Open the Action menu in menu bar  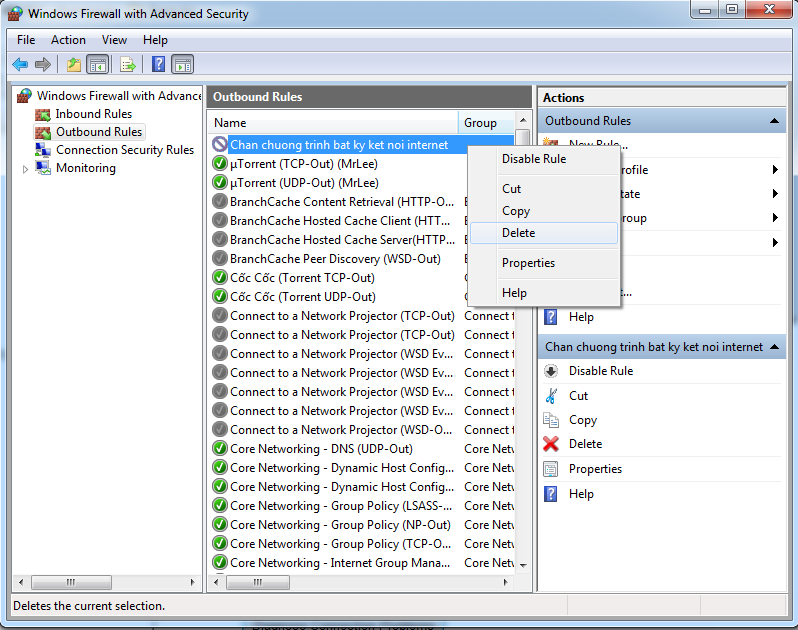point(68,40)
